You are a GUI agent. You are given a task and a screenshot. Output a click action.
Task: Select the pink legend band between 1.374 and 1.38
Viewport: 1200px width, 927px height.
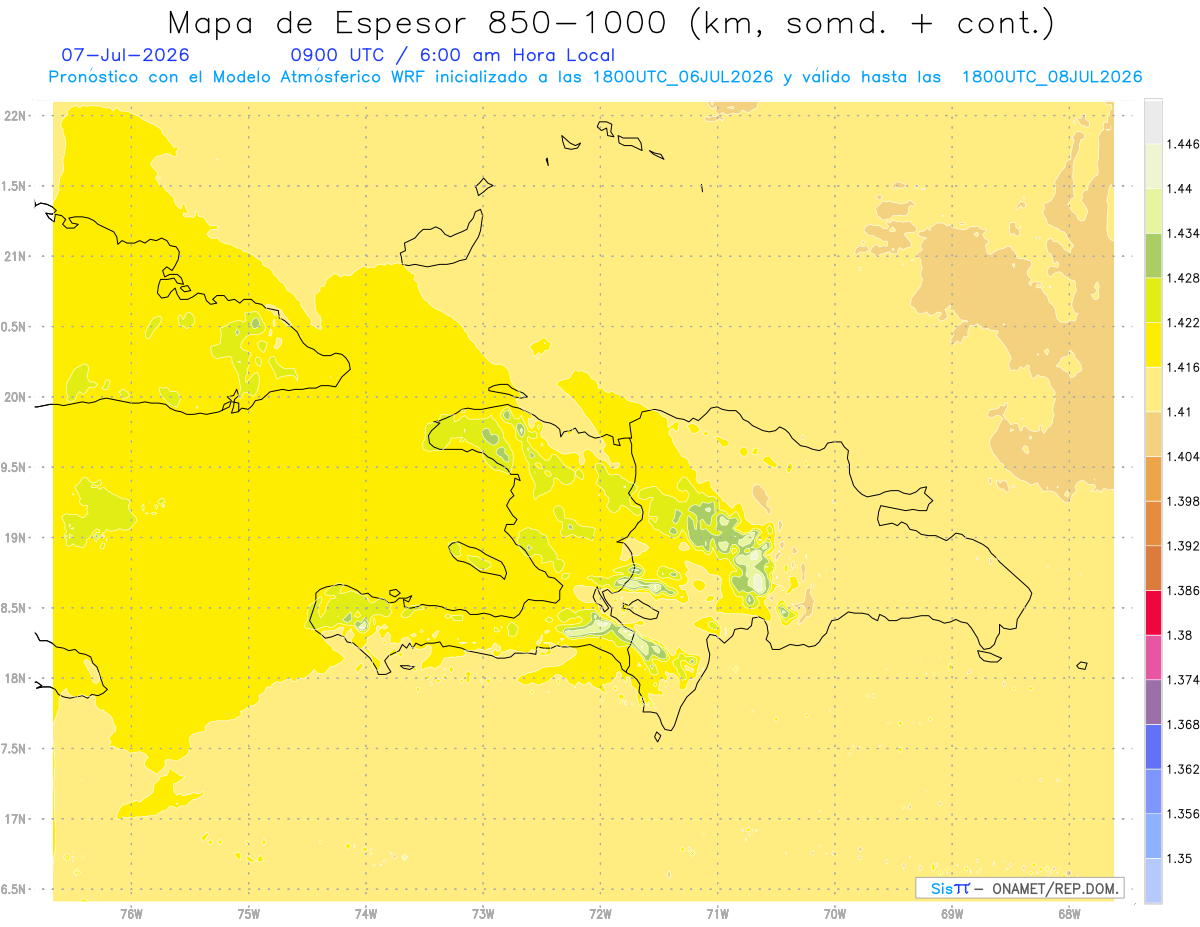(1153, 657)
